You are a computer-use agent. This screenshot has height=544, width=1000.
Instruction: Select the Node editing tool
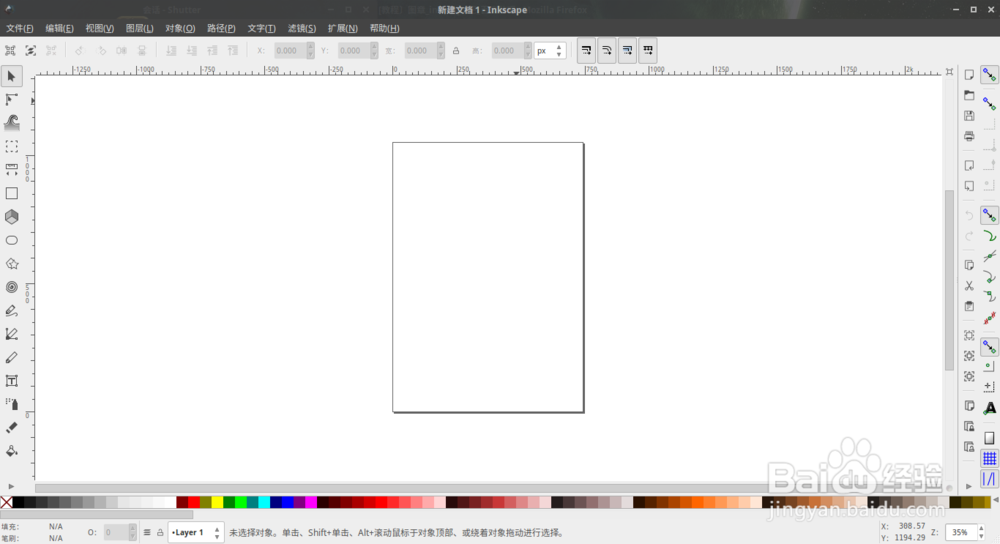point(11,99)
